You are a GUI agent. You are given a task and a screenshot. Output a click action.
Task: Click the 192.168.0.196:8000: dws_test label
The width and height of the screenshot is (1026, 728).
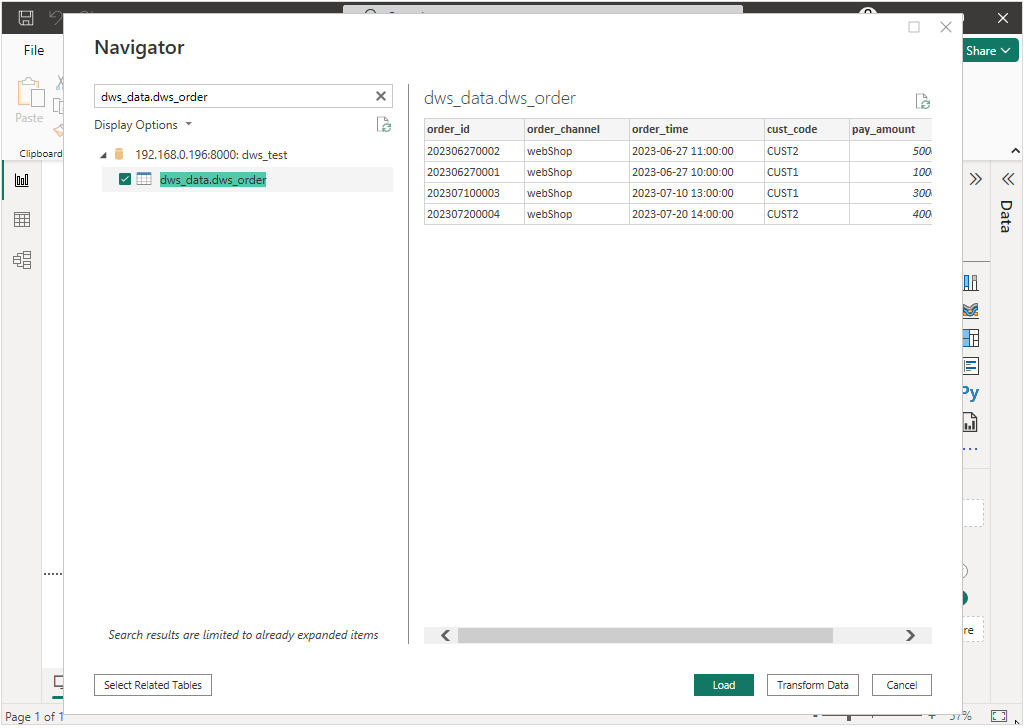211,155
